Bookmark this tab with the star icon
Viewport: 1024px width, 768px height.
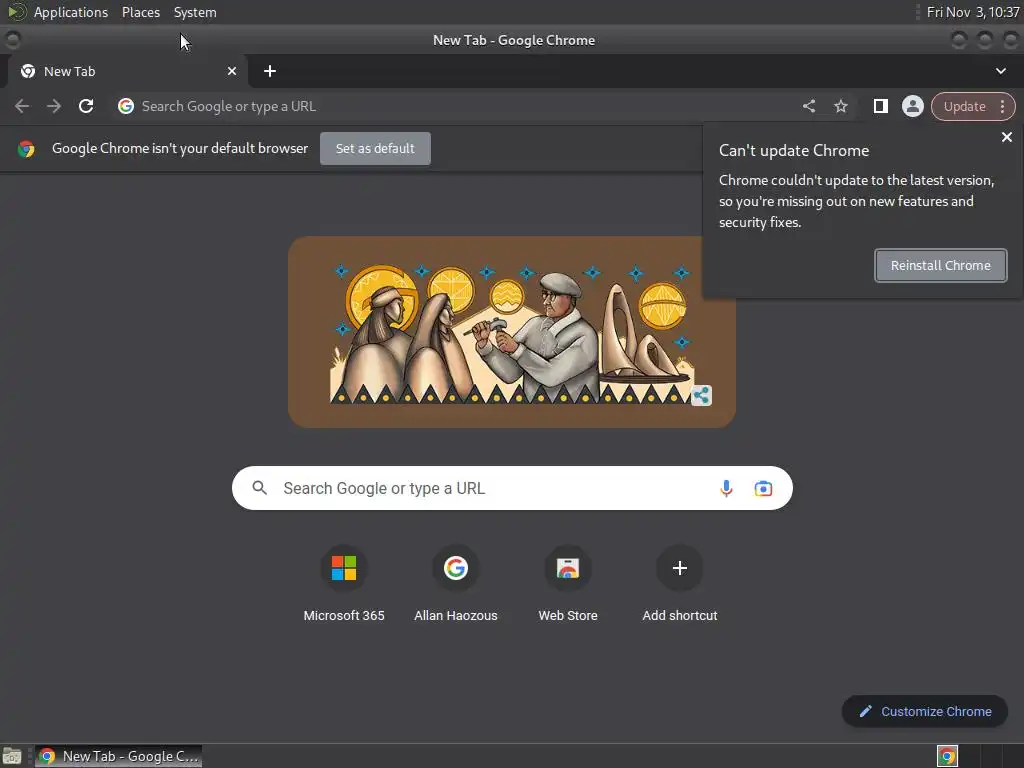click(x=841, y=106)
